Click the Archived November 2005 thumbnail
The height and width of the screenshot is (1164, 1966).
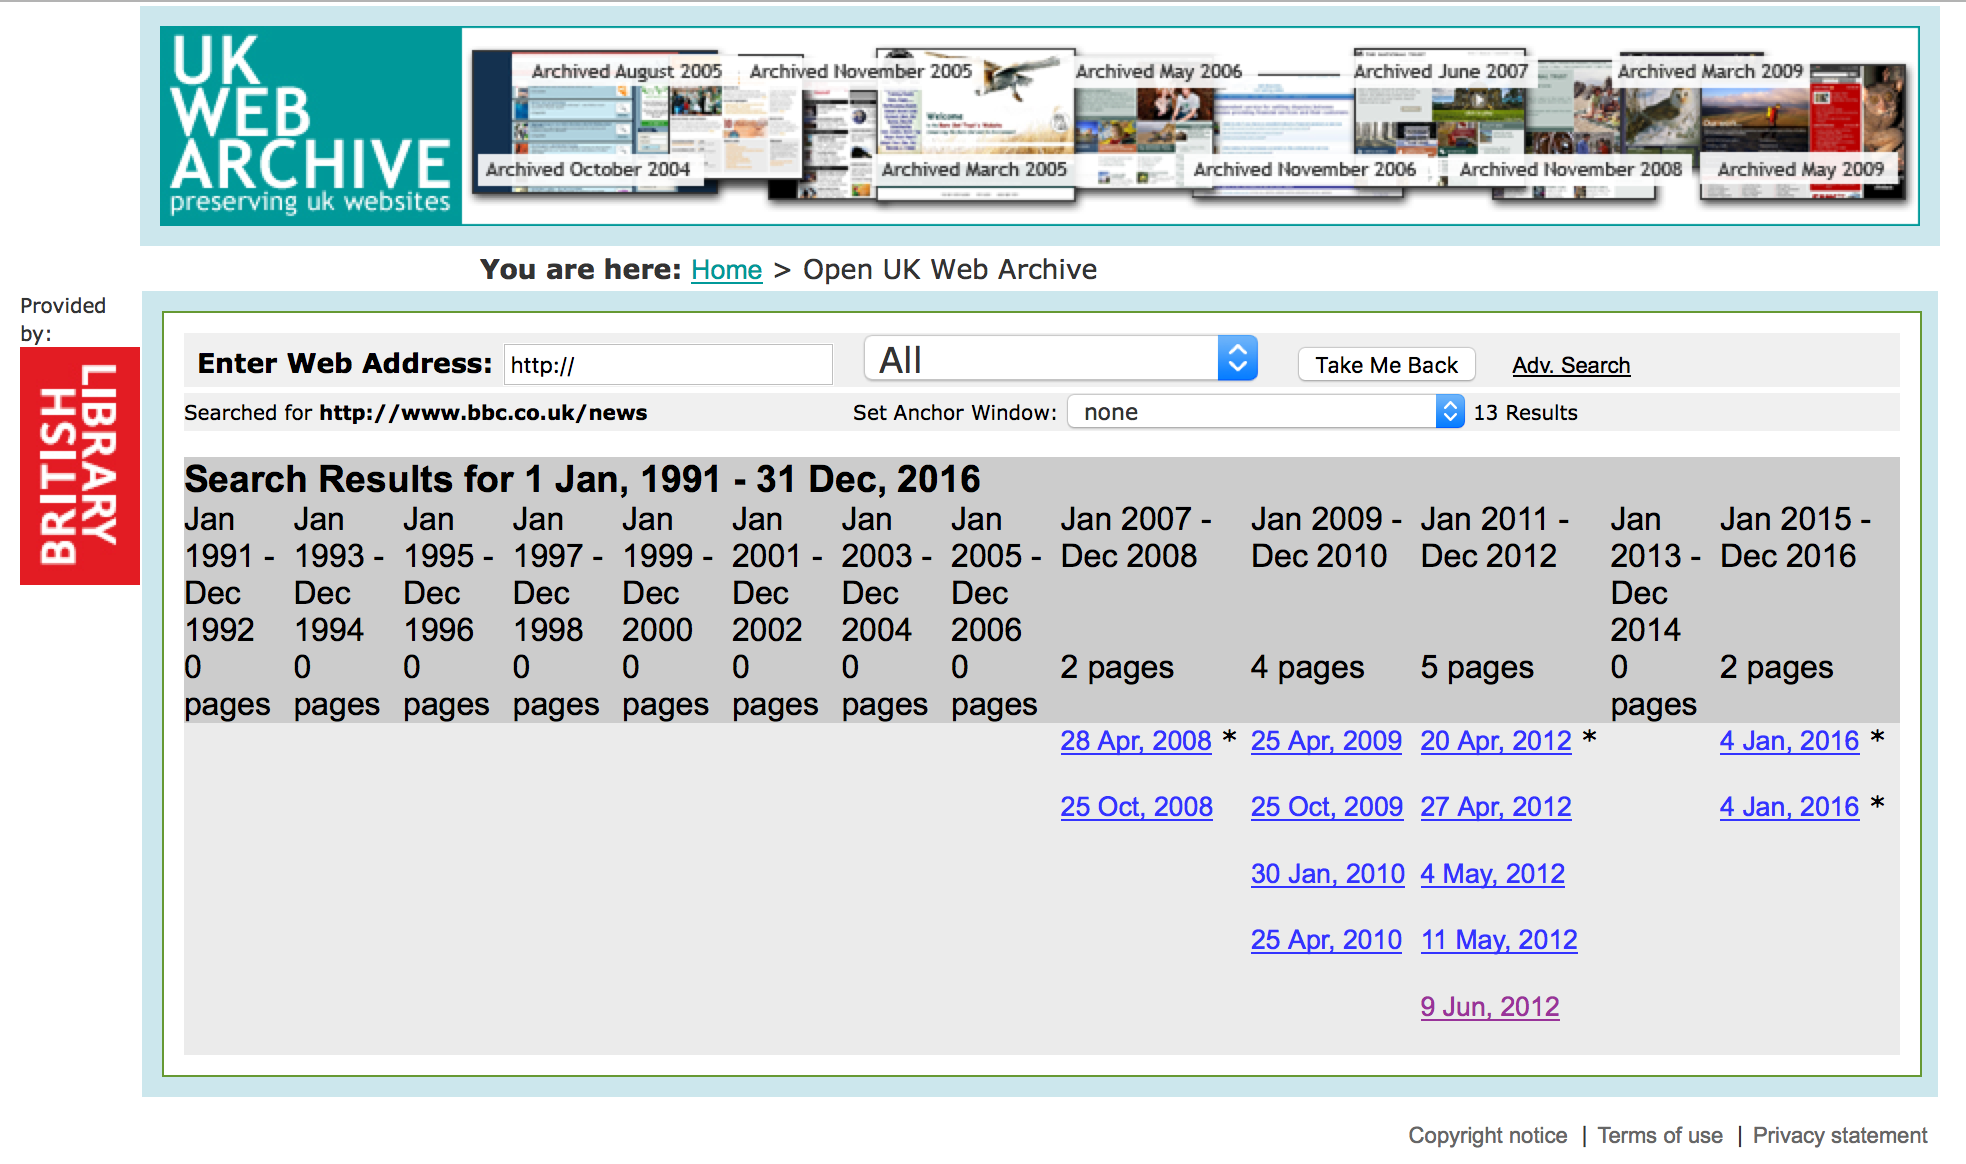pos(860,71)
